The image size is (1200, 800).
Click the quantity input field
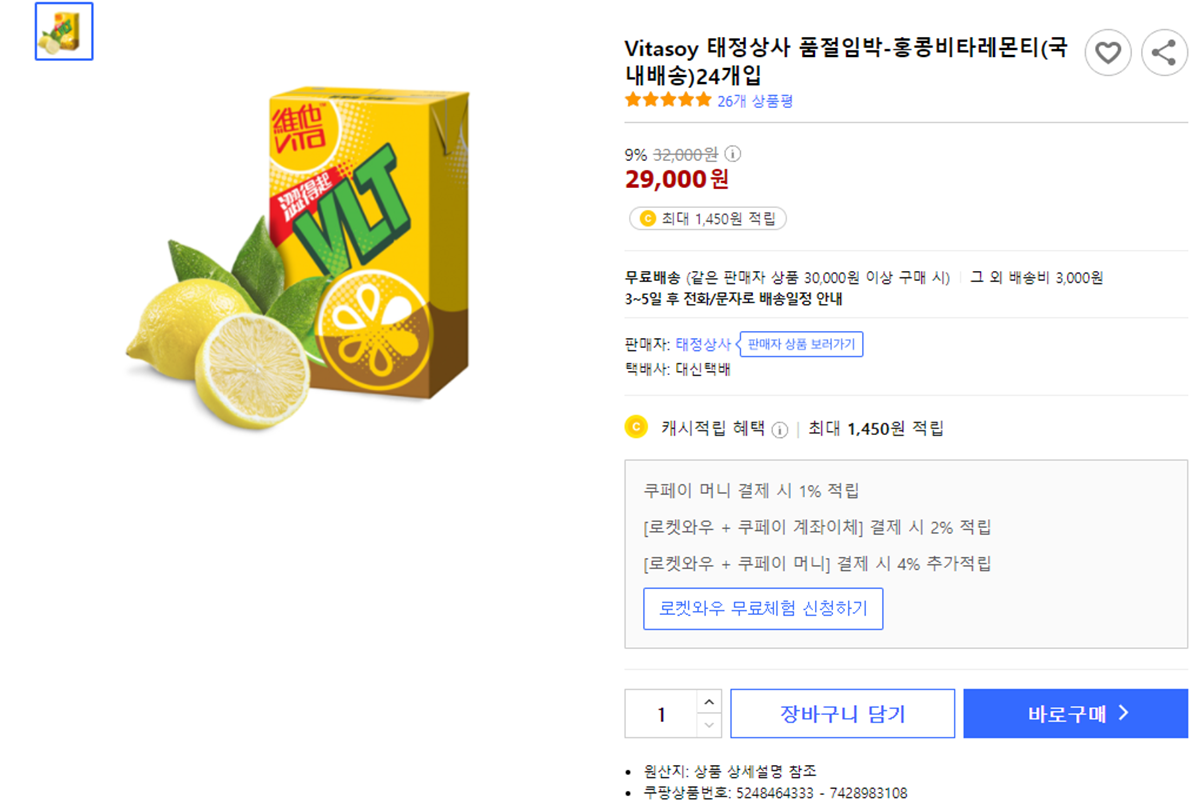tap(661, 714)
